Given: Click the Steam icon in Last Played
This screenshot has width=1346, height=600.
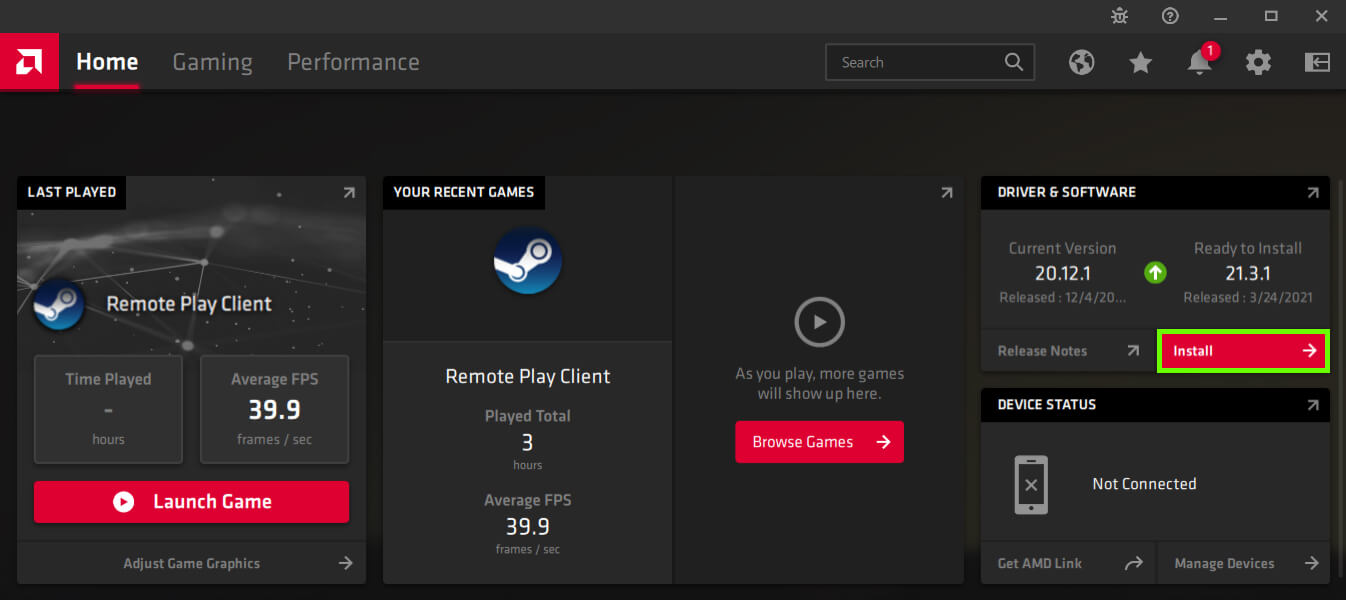Looking at the screenshot, I should (x=59, y=304).
